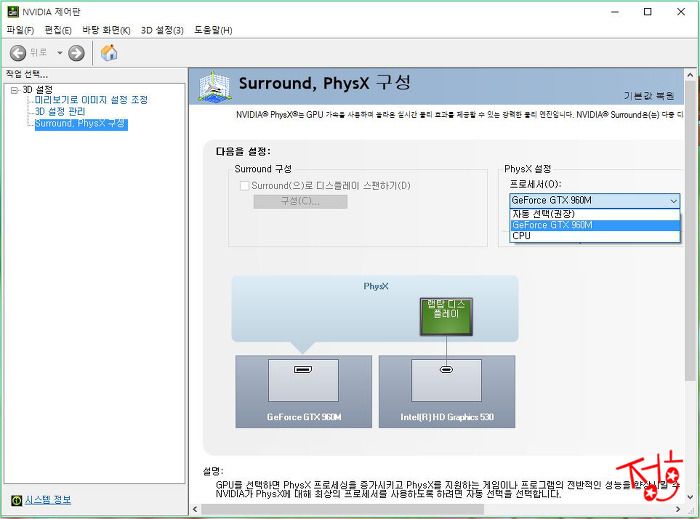Click the horizontal scrollbar left arrow
700x519 pixels.
tap(195, 509)
